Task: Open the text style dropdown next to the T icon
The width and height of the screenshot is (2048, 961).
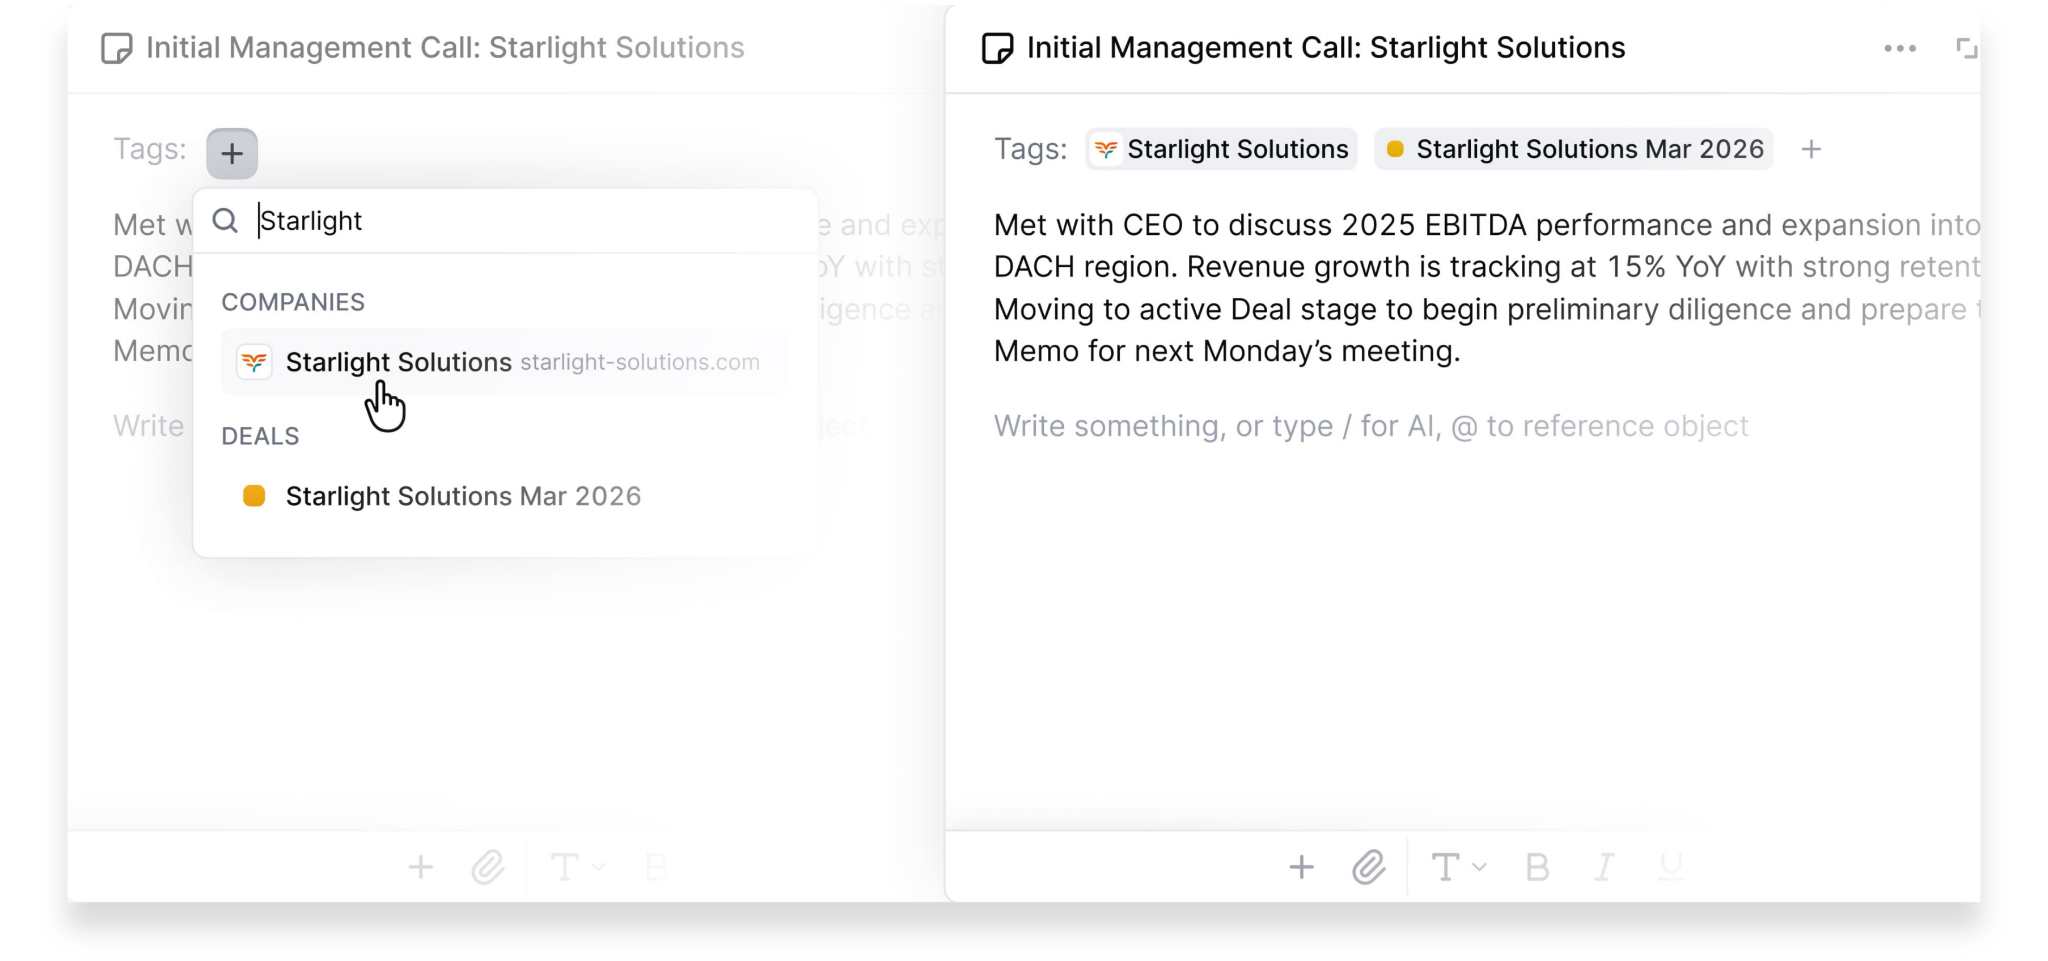Action: pos(1481,867)
